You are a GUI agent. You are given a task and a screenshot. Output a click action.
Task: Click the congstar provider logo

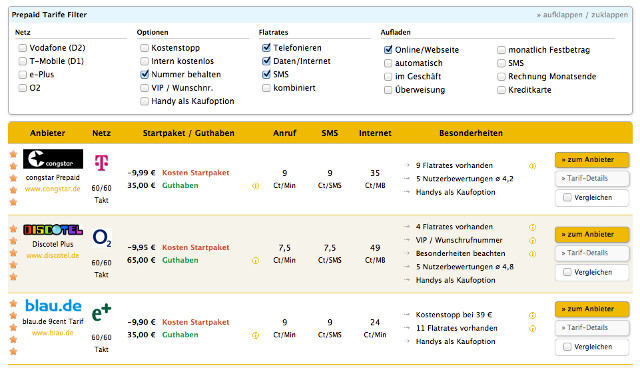coord(53,159)
